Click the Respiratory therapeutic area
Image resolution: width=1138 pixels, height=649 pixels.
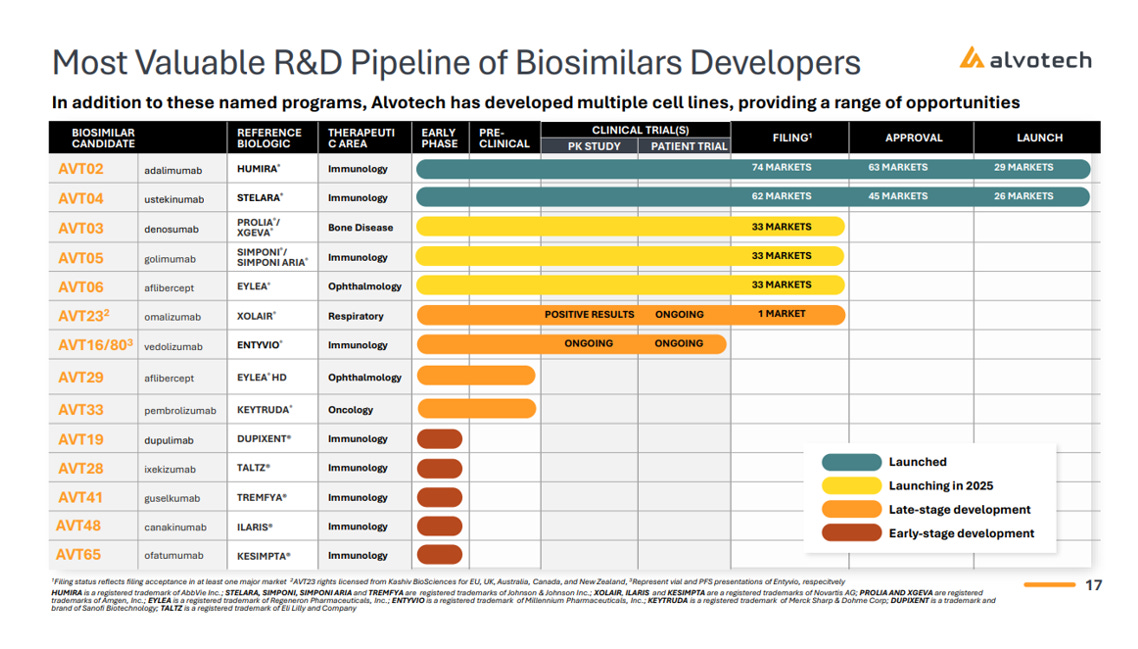(356, 317)
